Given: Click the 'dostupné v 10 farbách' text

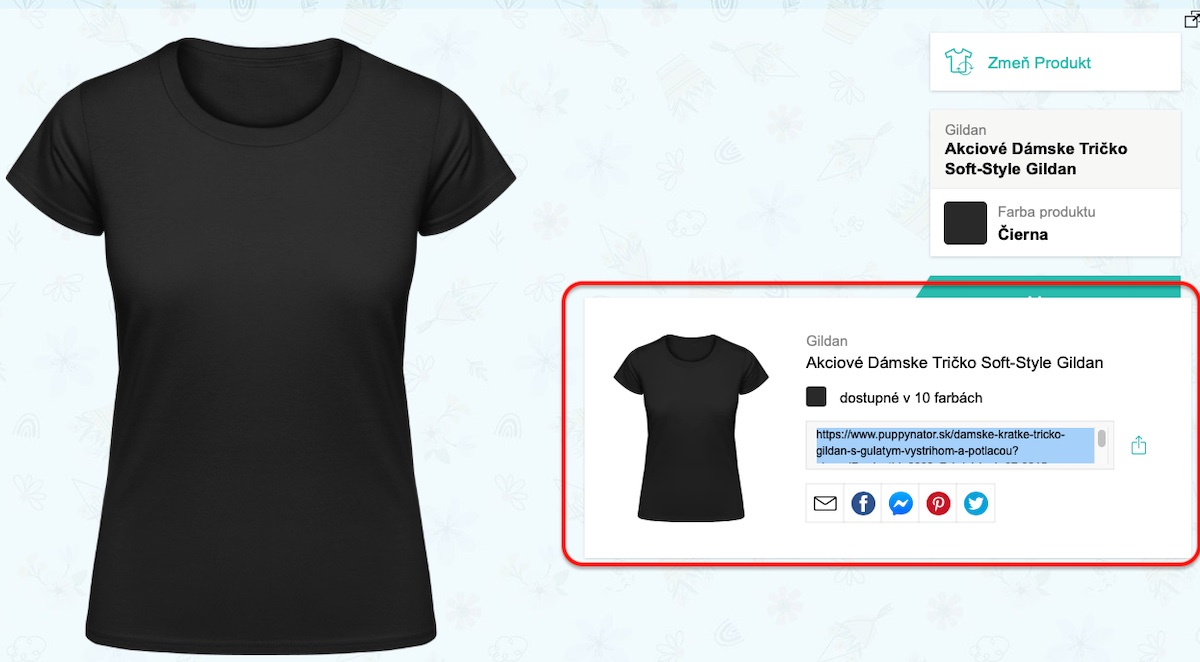Looking at the screenshot, I should click(x=911, y=398).
